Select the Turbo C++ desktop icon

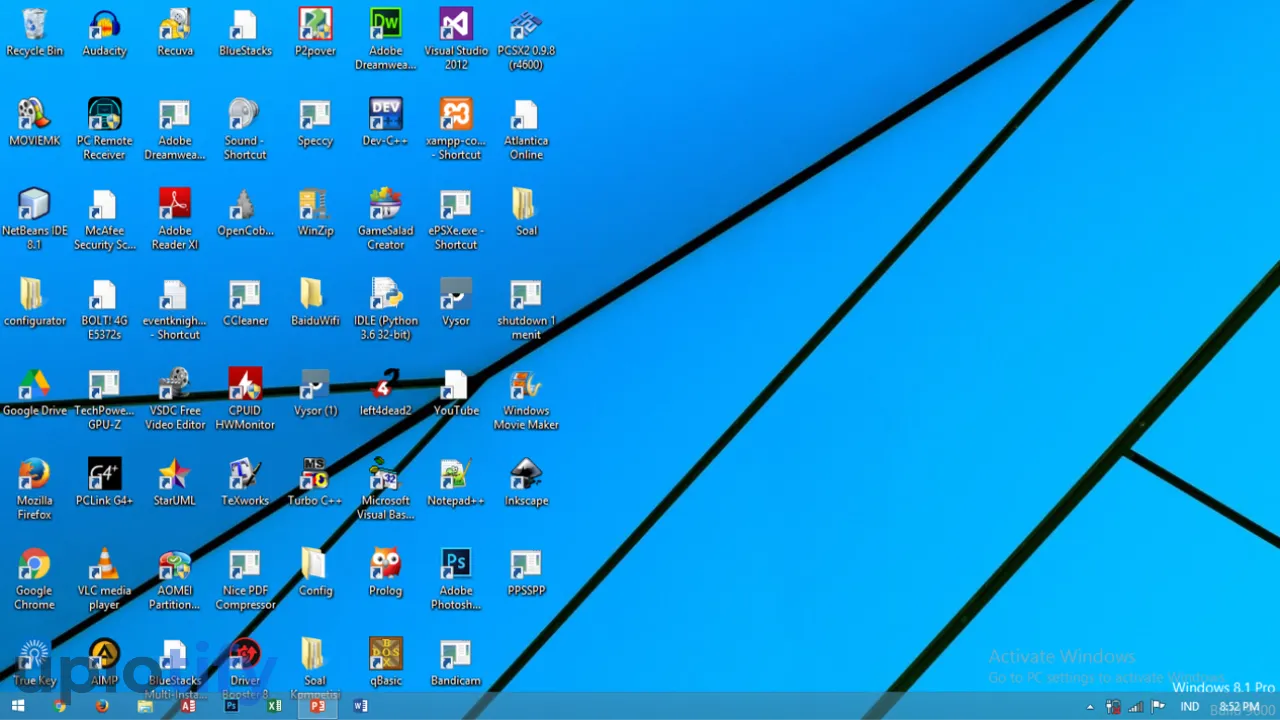315,483
